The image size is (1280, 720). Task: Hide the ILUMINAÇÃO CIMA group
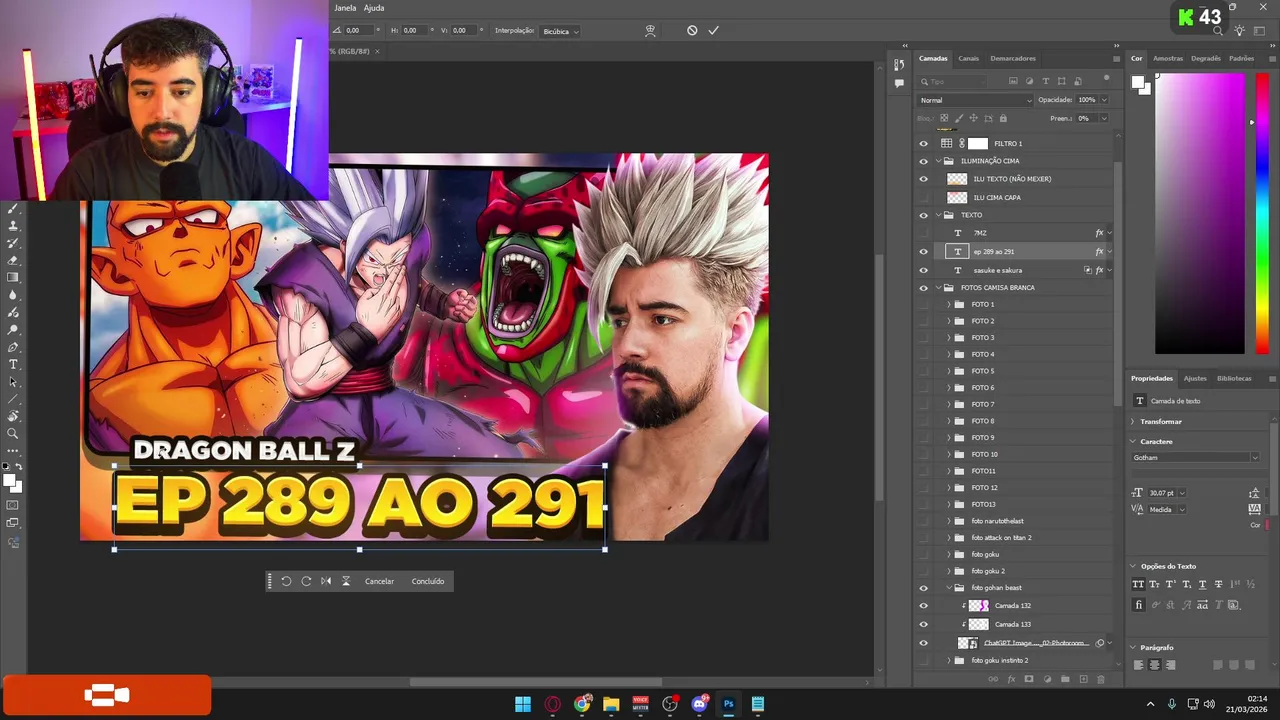[x=923, y=161]
